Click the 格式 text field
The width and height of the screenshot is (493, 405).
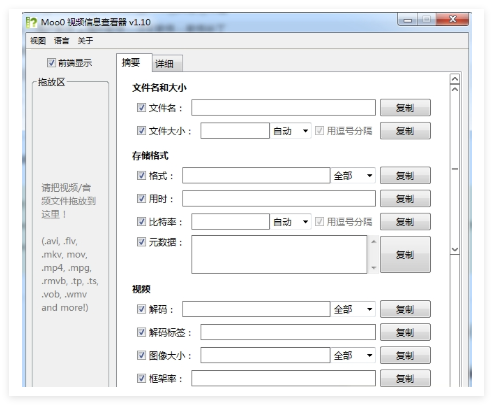pos(256,176)
